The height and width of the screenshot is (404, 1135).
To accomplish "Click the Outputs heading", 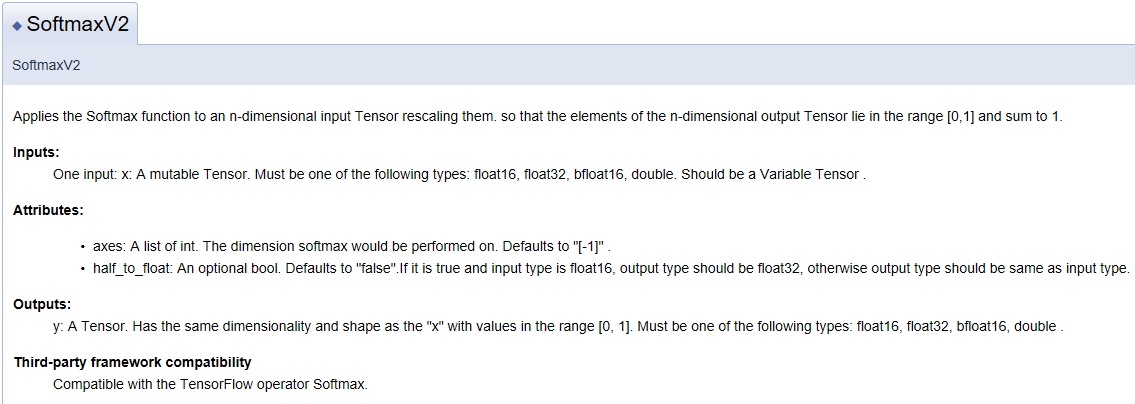I will [42, 305].
